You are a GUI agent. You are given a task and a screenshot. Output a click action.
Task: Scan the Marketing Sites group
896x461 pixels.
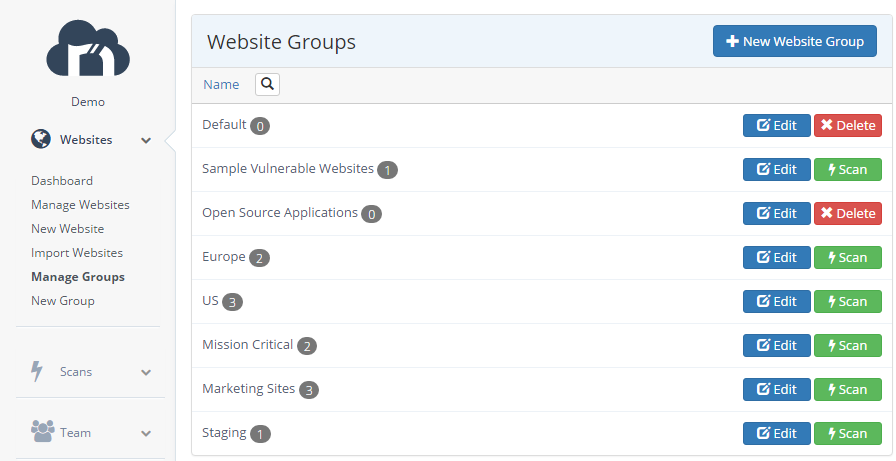click(848, 389)
